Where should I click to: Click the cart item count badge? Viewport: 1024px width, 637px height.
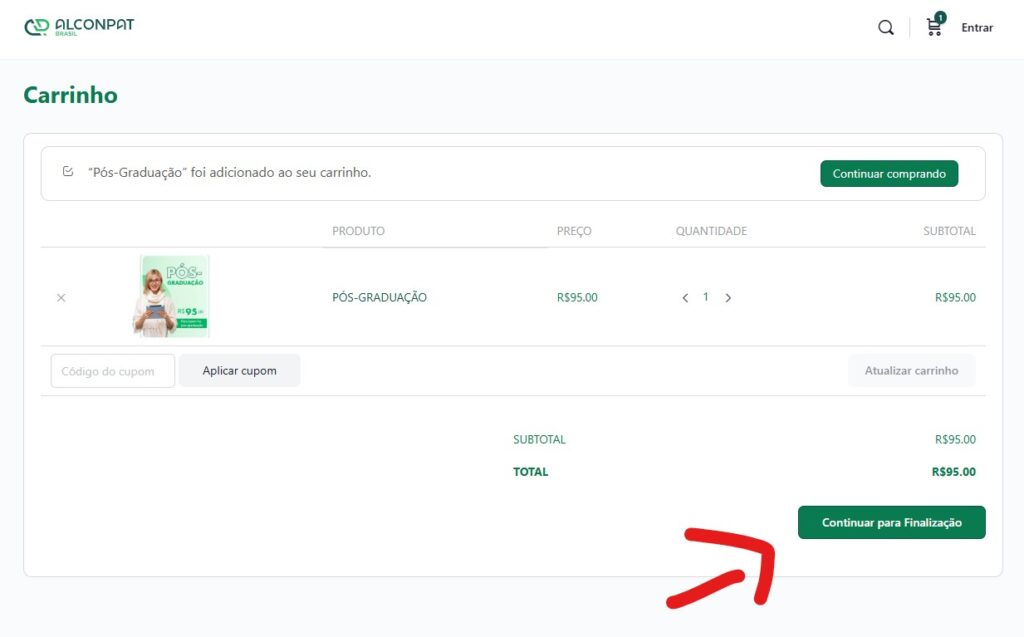[940, 17]
